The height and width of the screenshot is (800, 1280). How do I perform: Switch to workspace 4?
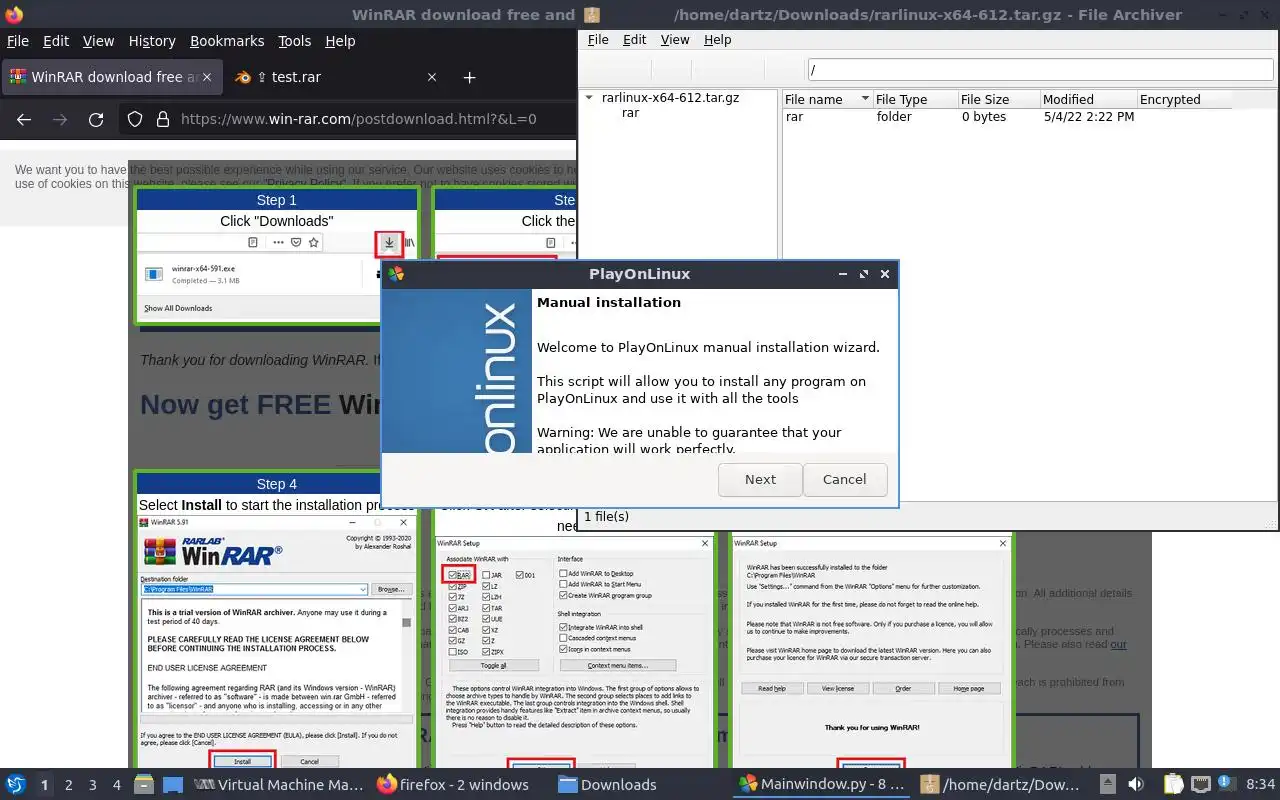(x=117, y=785)
